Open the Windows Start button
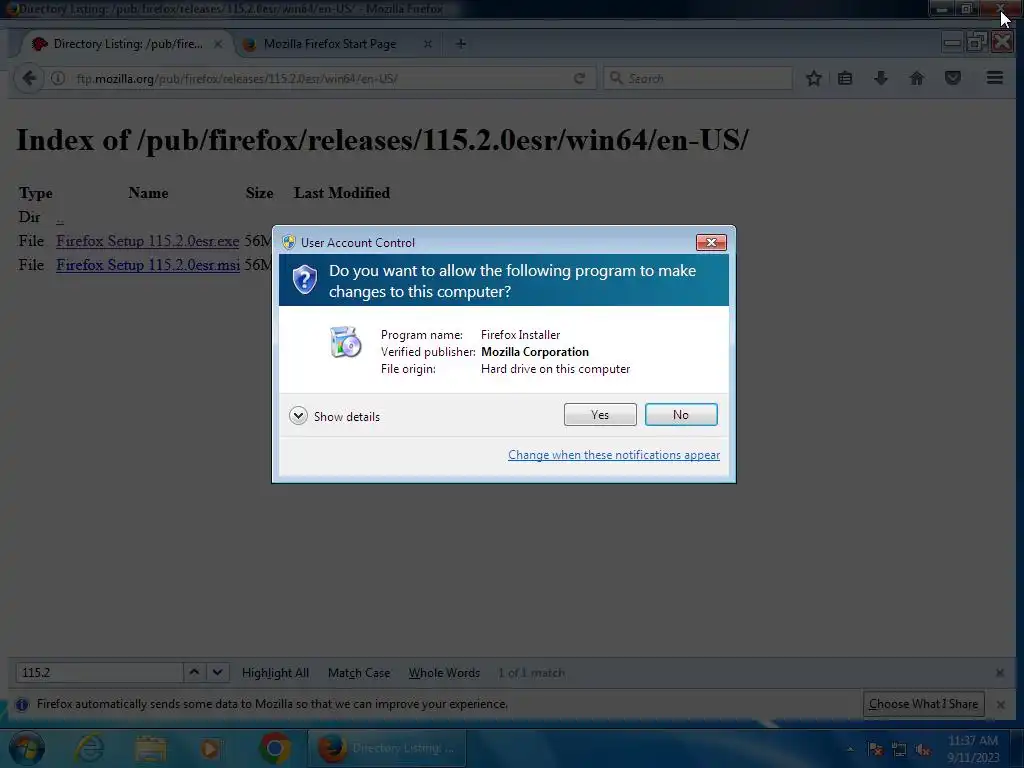The height and width of the screenshot is (768, 1024). click(27, 748)
